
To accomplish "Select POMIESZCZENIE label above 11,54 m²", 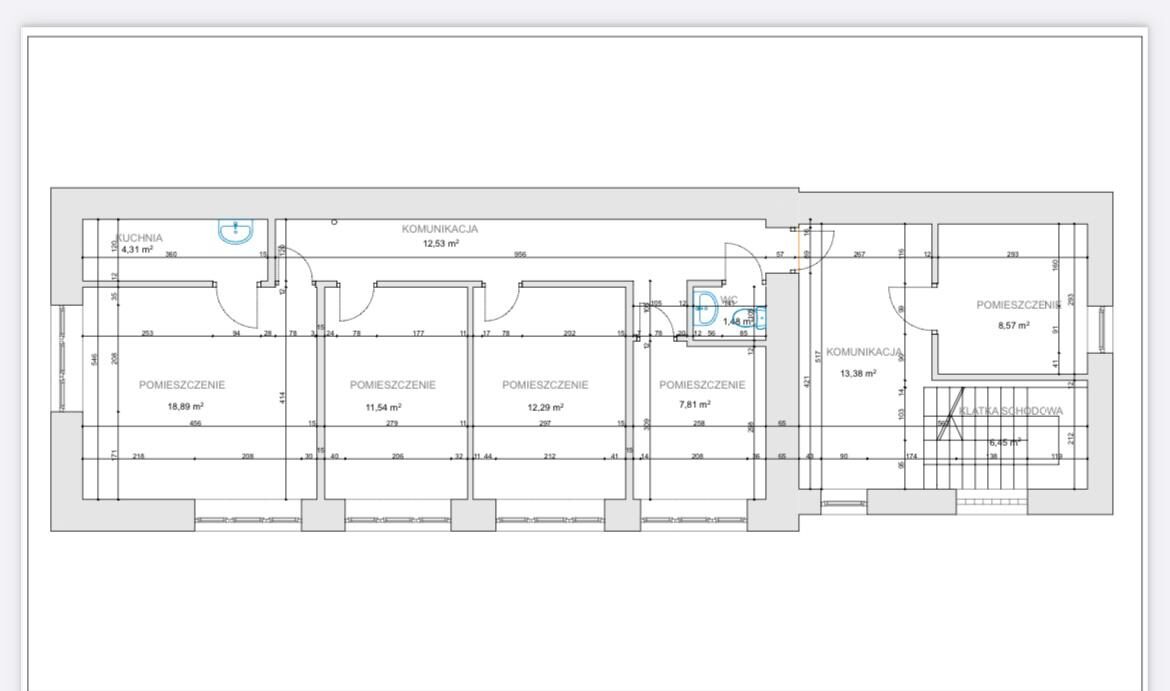I will (x=392, y=385).
